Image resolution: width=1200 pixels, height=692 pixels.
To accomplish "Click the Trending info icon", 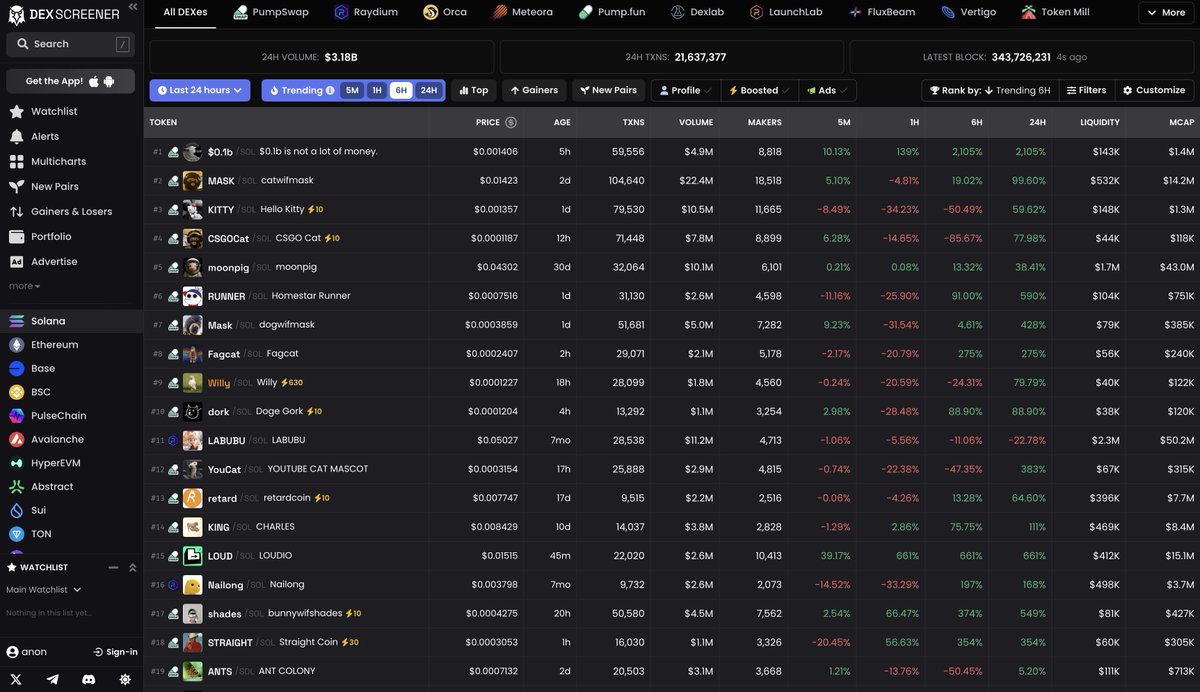I will pyautogui.click(x=330, y=90).
